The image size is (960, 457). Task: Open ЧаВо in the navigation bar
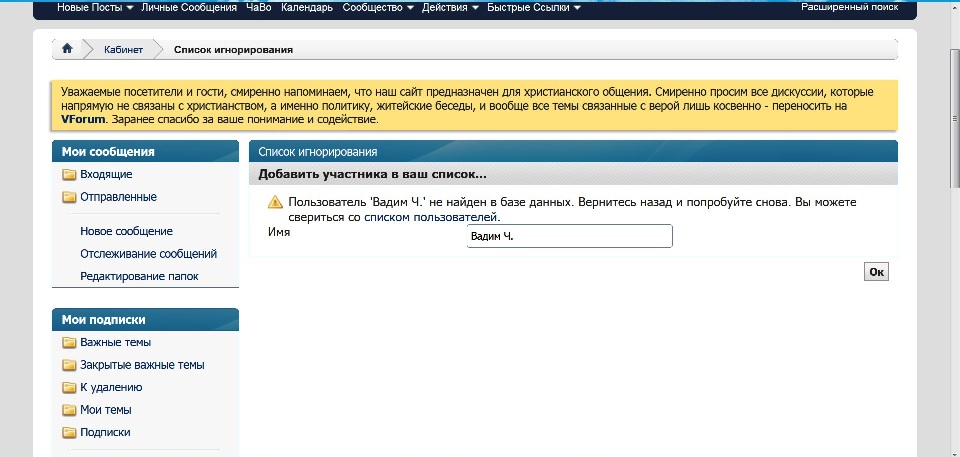[255, 7]
